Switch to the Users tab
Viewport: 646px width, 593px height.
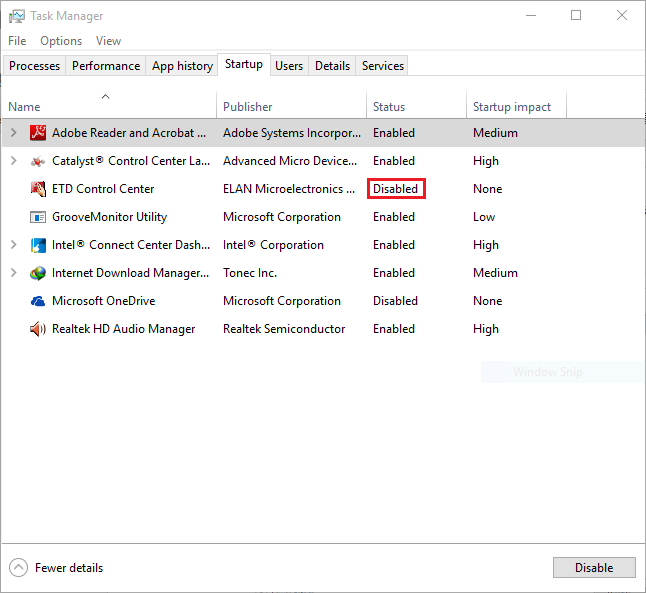click(289, 66)
